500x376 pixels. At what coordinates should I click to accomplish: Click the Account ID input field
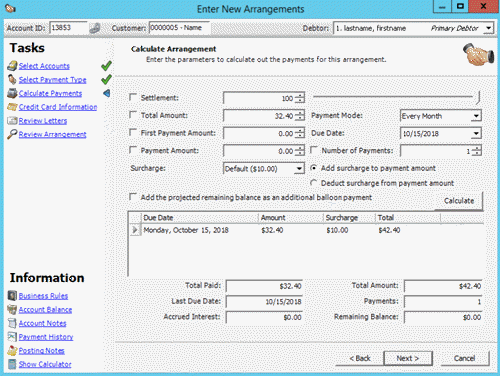(x=68, y=28)
